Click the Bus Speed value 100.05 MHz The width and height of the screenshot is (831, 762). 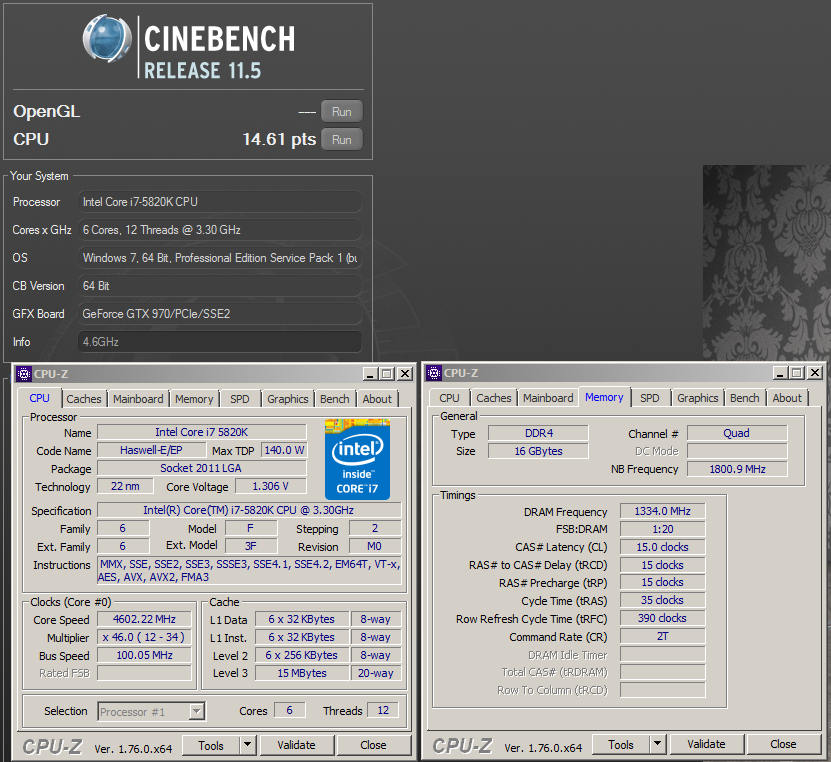144,655
